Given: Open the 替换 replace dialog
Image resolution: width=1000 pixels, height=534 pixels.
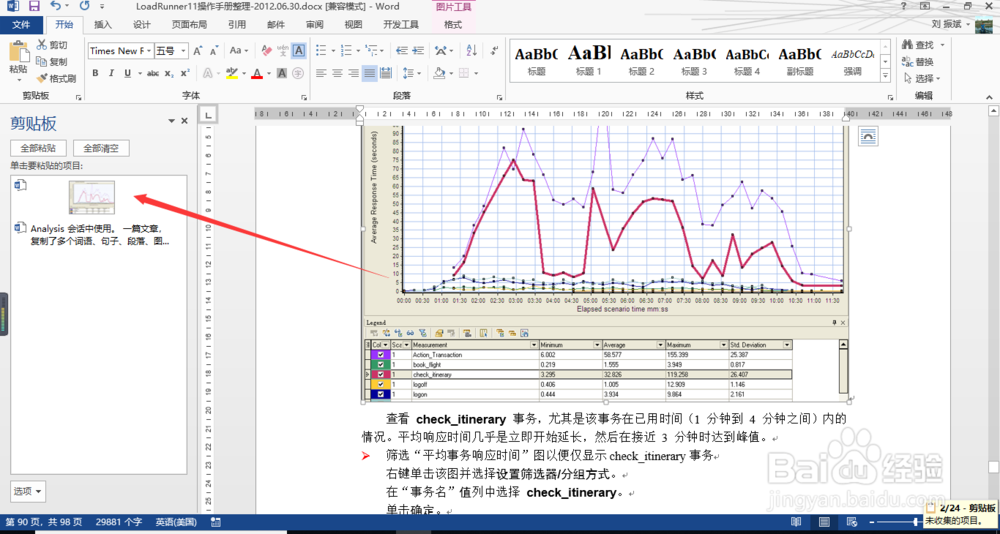Looking at the screenshot, I should coord(918,62).
